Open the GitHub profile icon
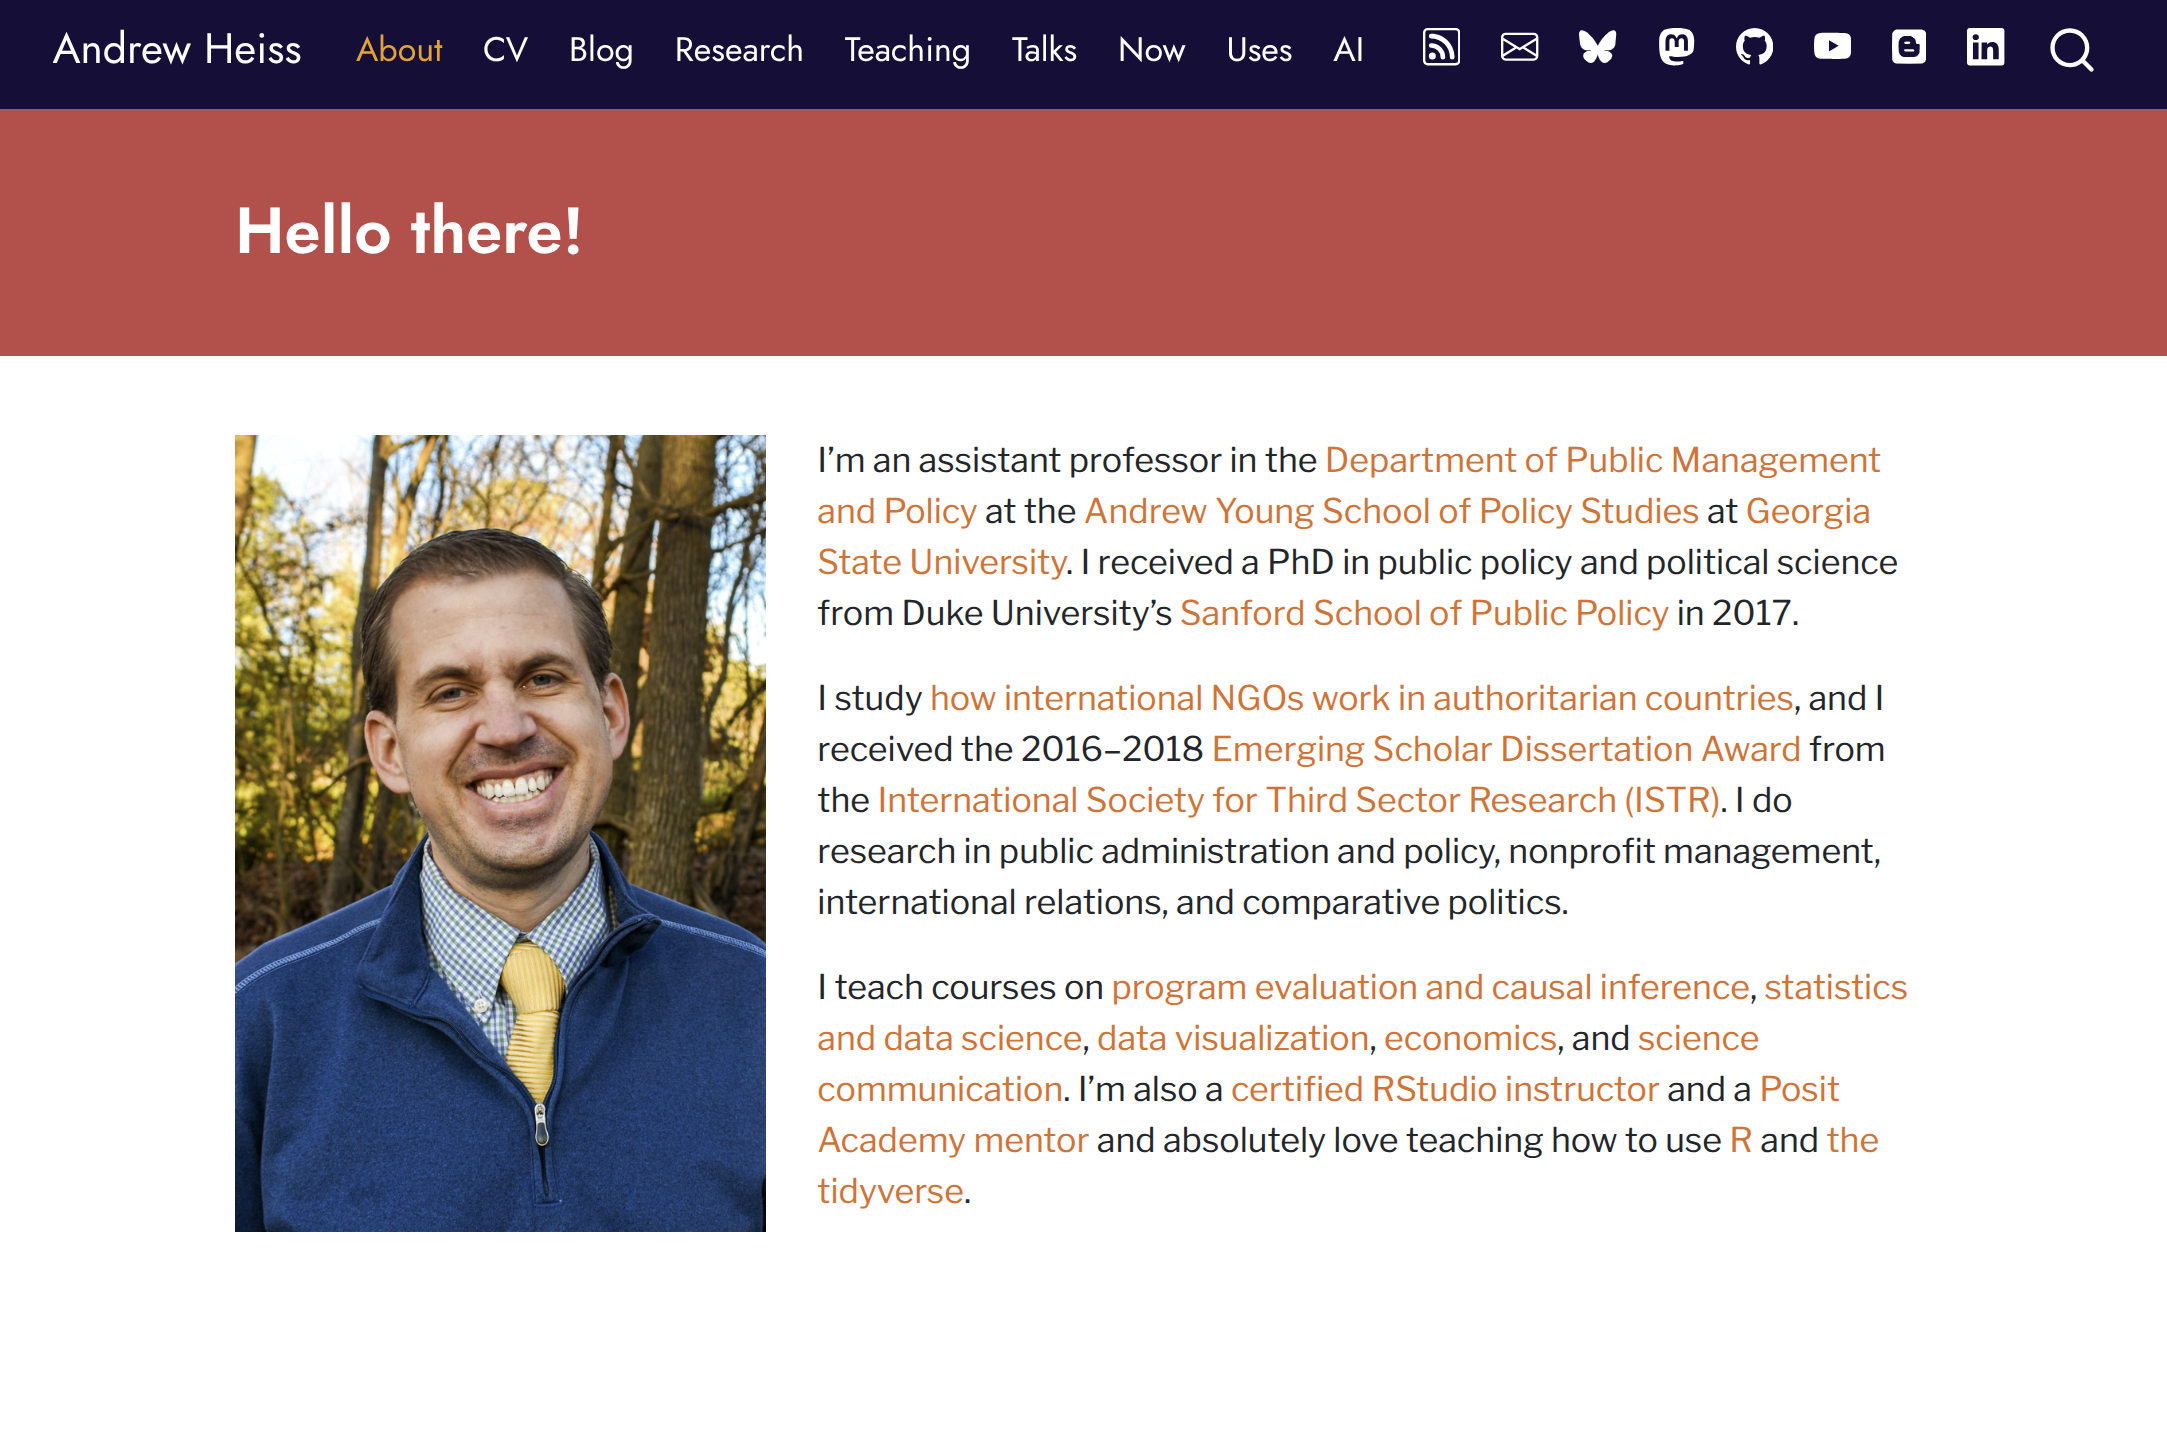 pos(1754,48)
